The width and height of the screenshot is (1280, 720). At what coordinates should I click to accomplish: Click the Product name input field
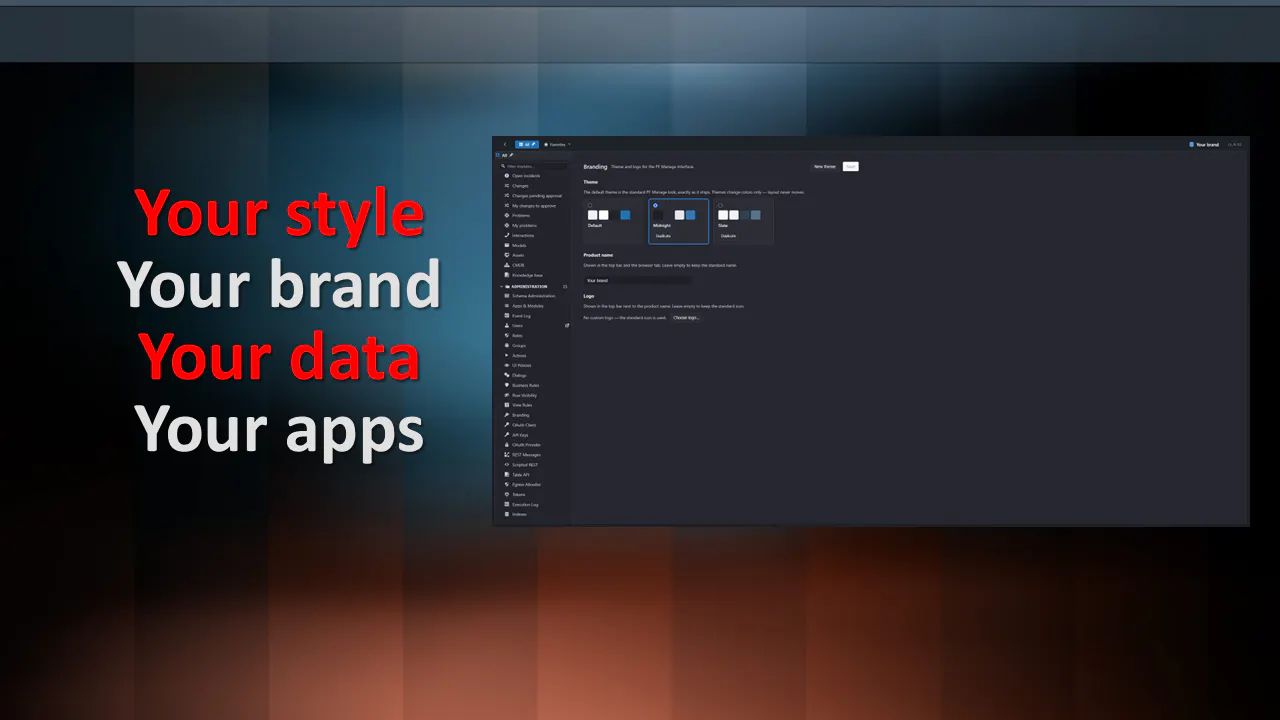tap(637, 281)
